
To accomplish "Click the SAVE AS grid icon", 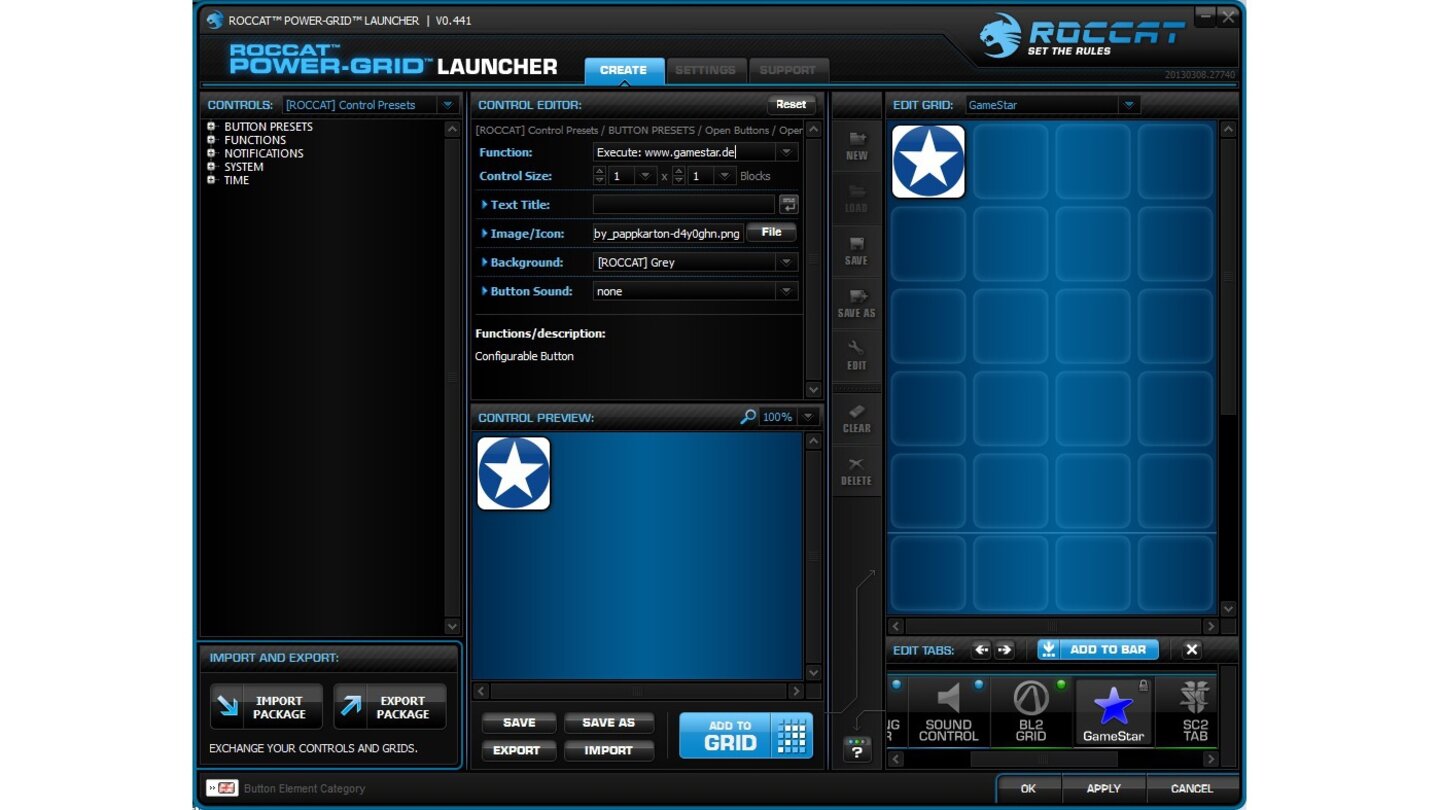I will (857, 303).
